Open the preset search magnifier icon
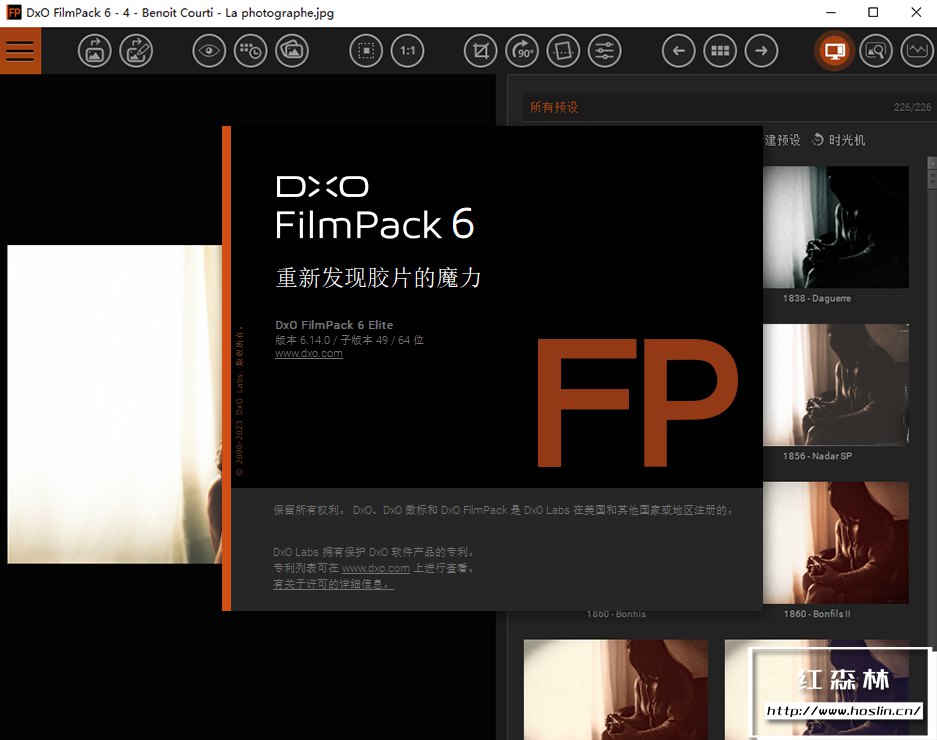The width and height of the screenshot is (937, 740). click(x=876, y=51)
